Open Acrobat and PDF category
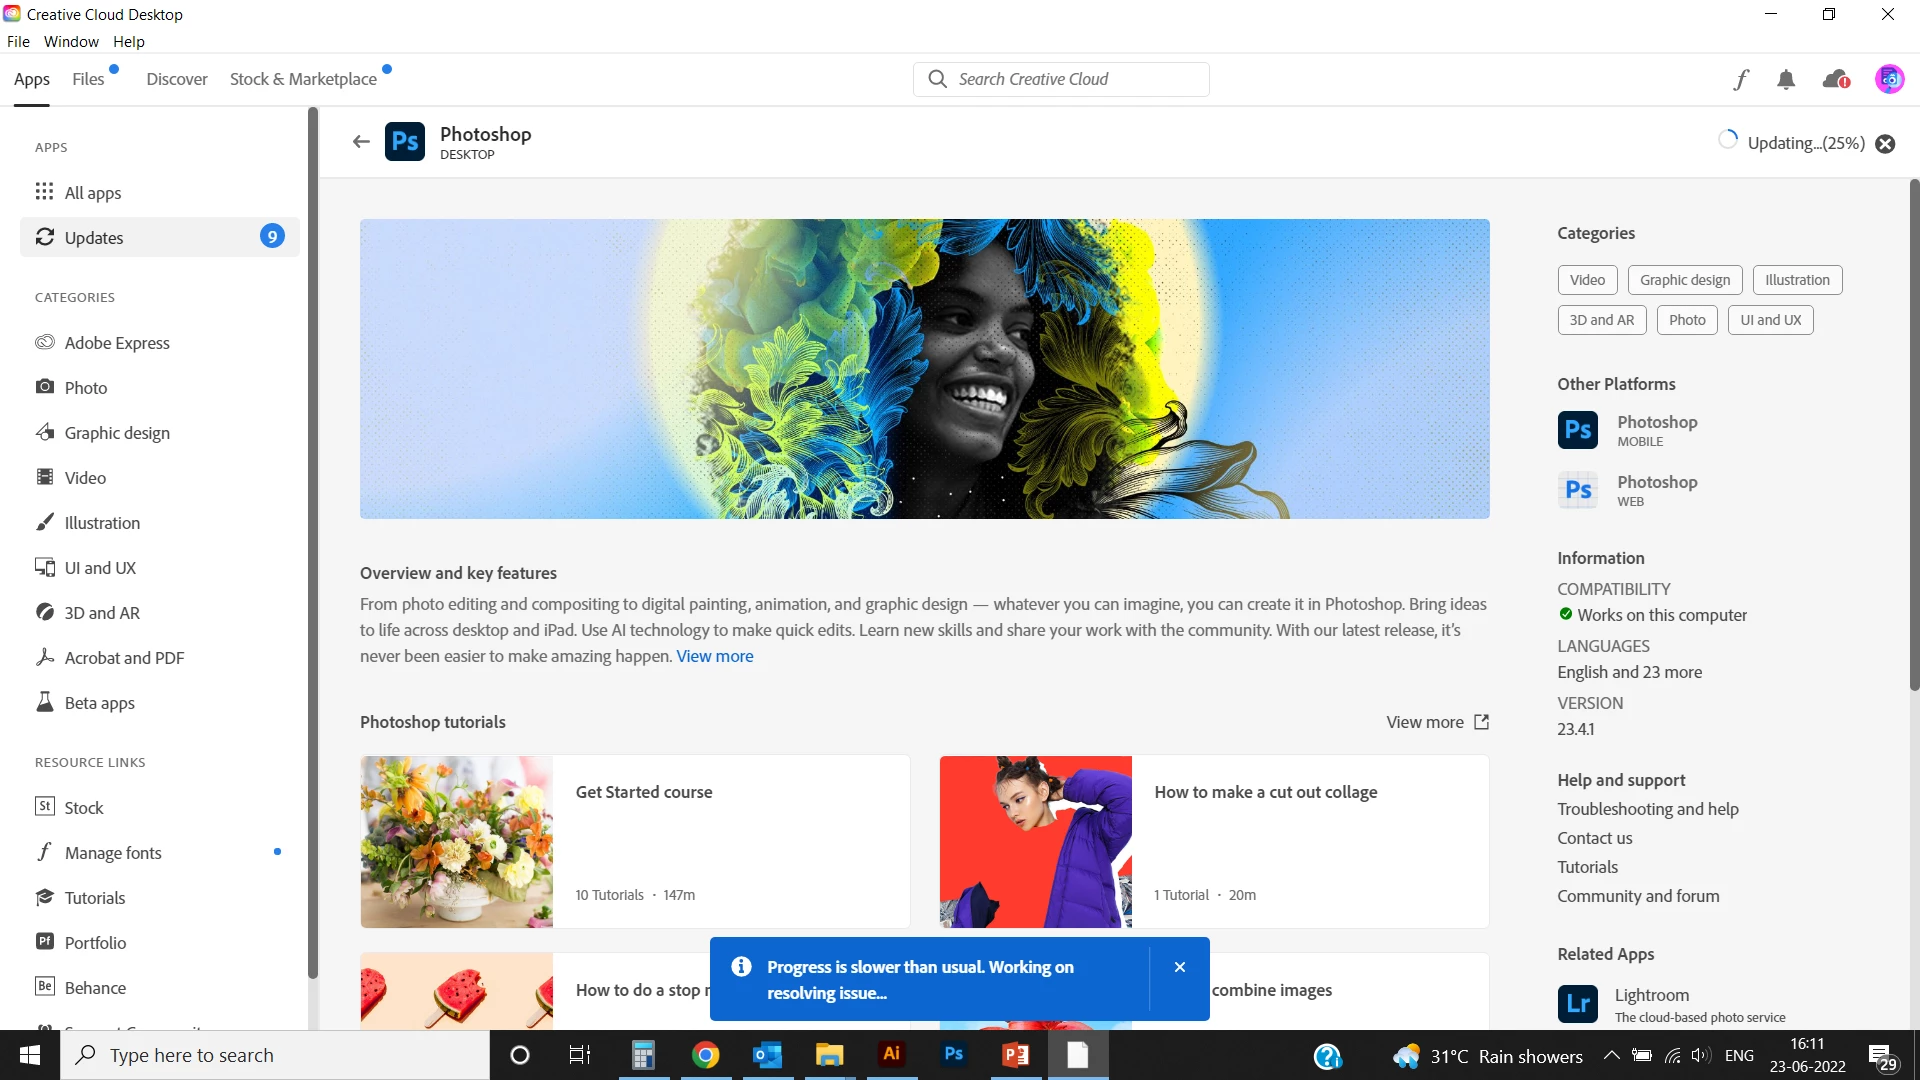Image resolution: width=1920 pixels, height=1080 pixels. pyautogui.click(x=124, y=658)
